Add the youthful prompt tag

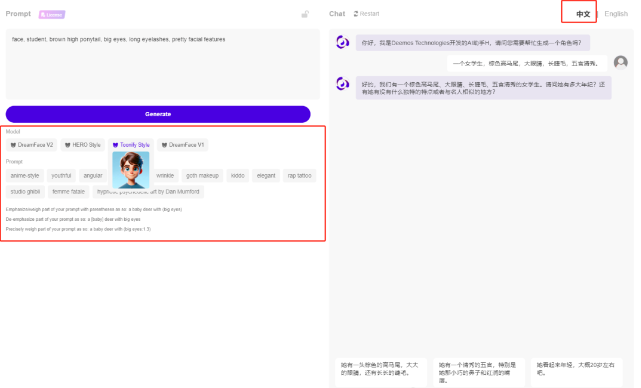click(61, 175)
